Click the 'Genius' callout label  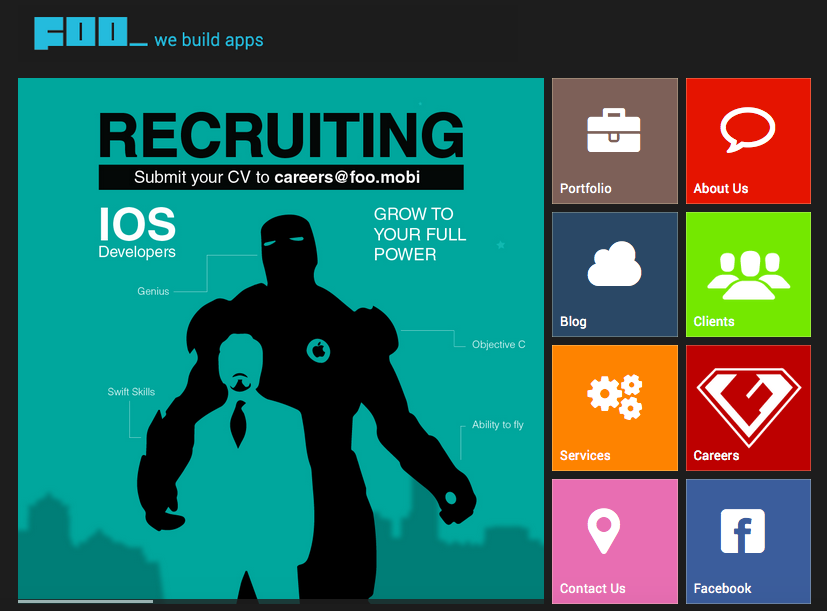coord(153,291)
